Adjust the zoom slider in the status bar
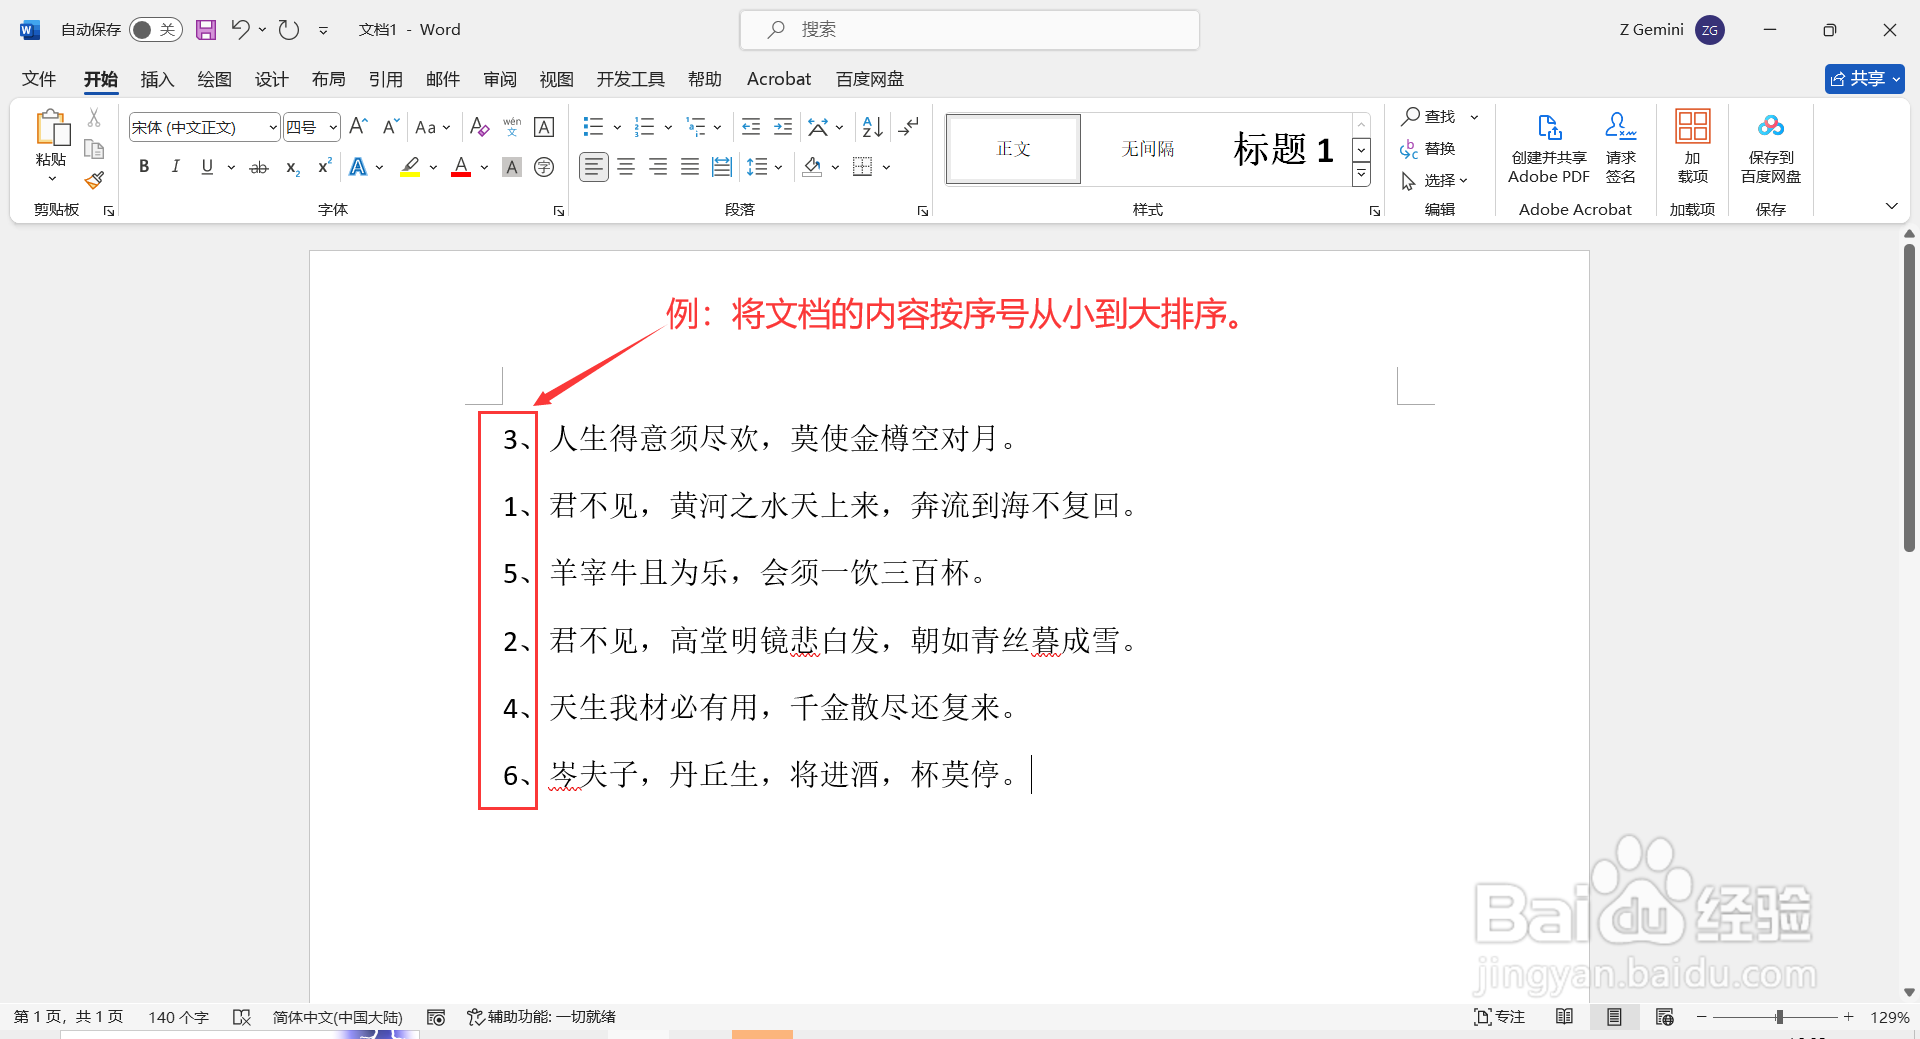 1779,1016
